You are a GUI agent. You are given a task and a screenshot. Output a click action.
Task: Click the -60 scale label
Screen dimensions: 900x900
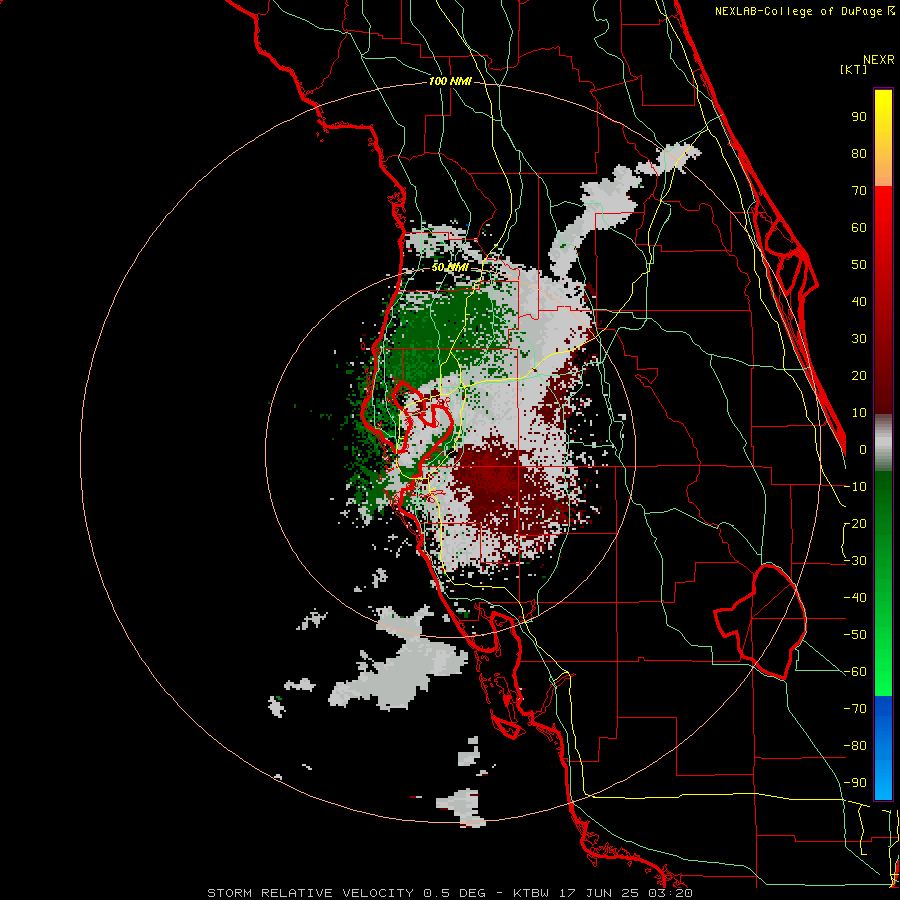pos(855,672)
